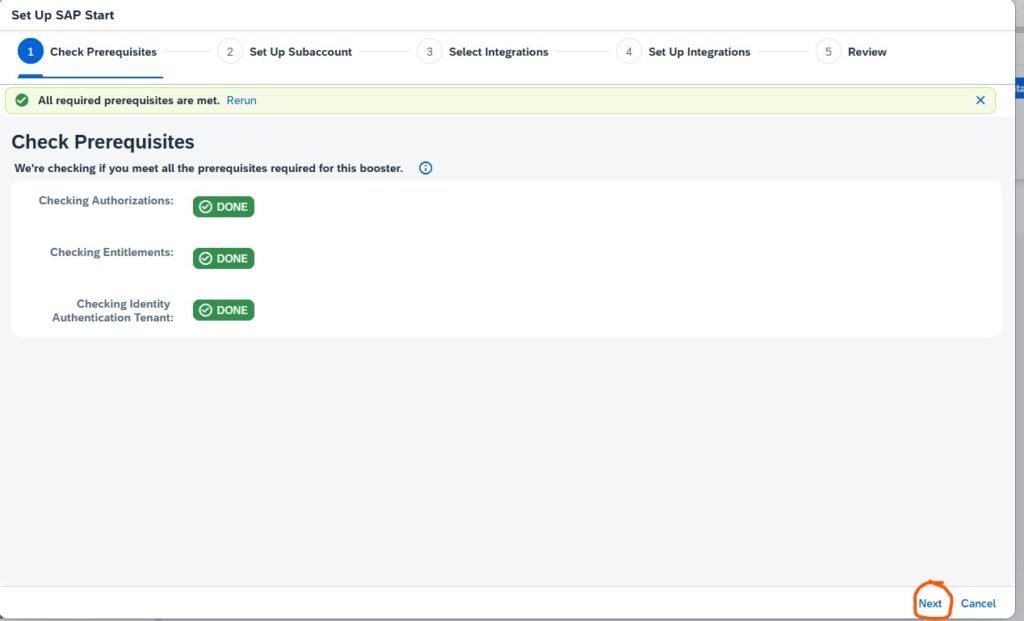Click the green success checkmark in the message strip
The image size is (1024, 621).
pyautogui.click(x=22, y=101)
